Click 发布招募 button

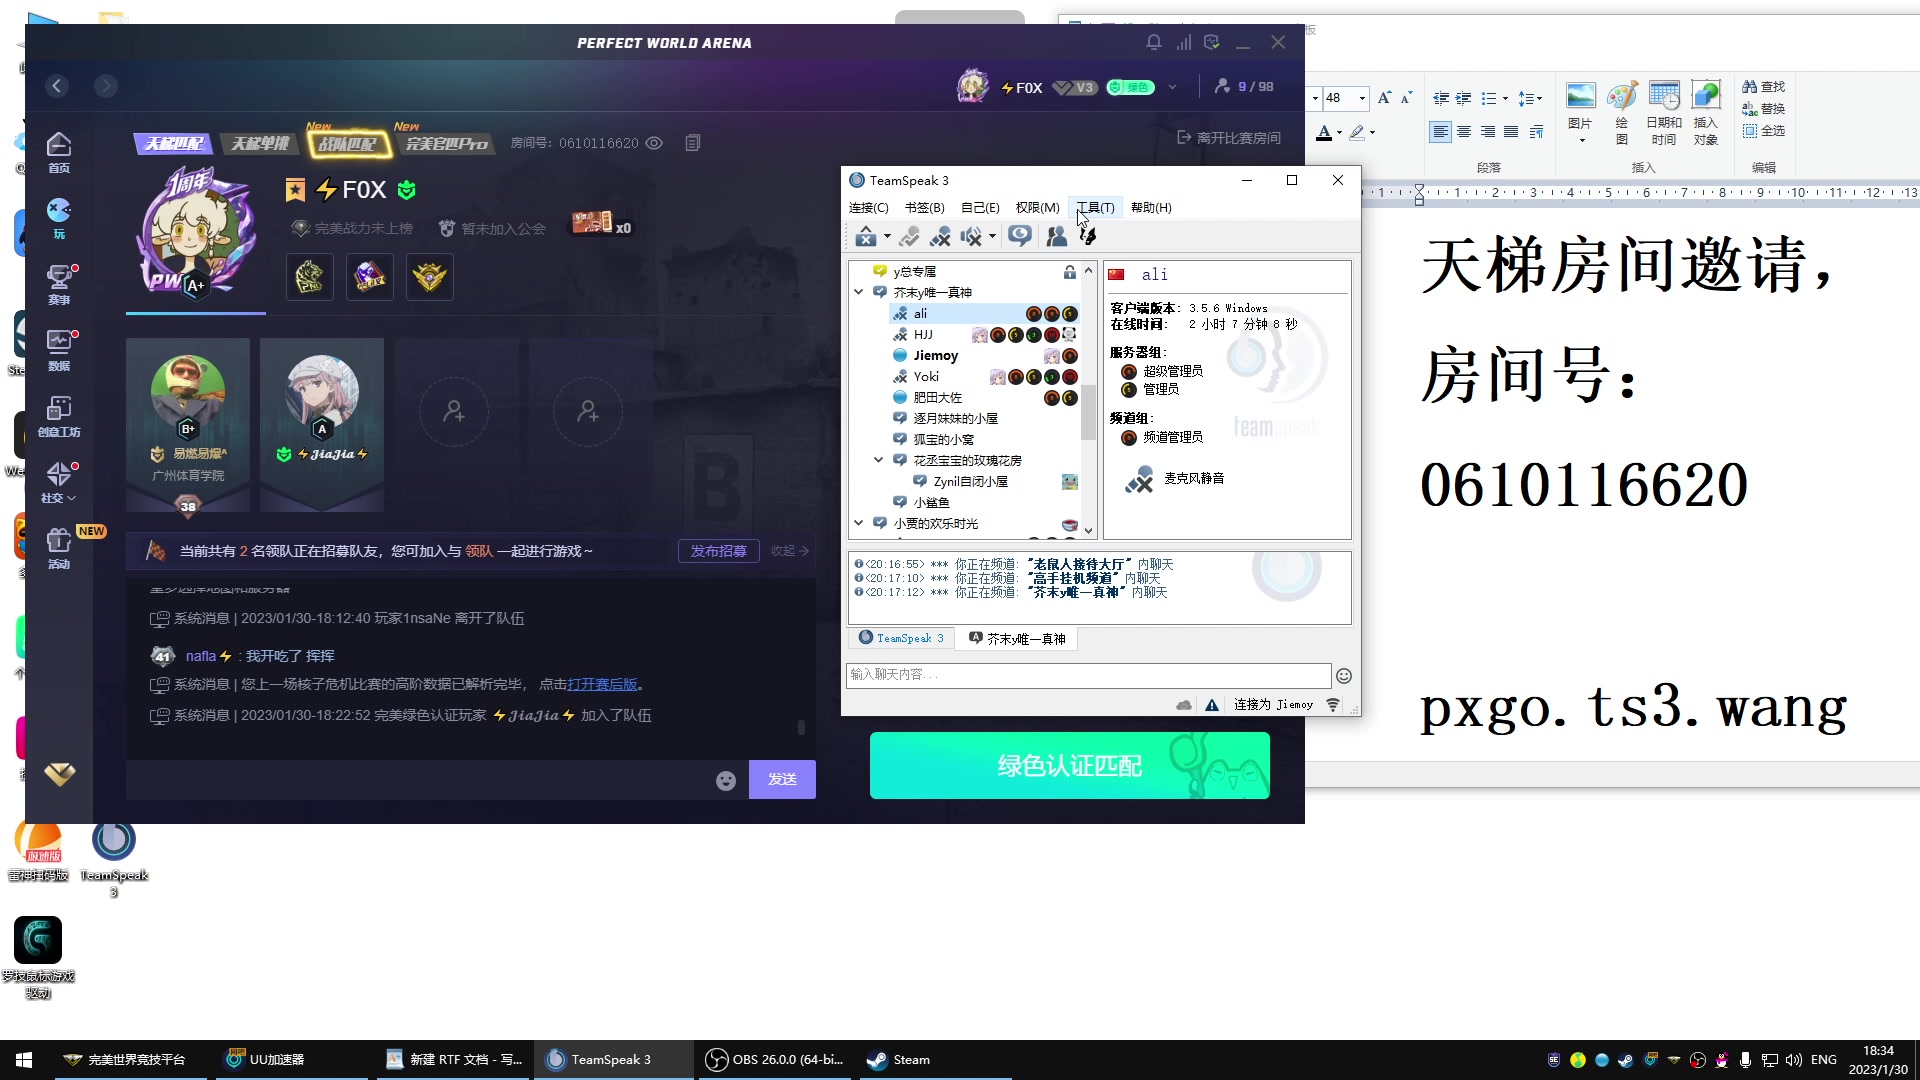pos(718,551)
